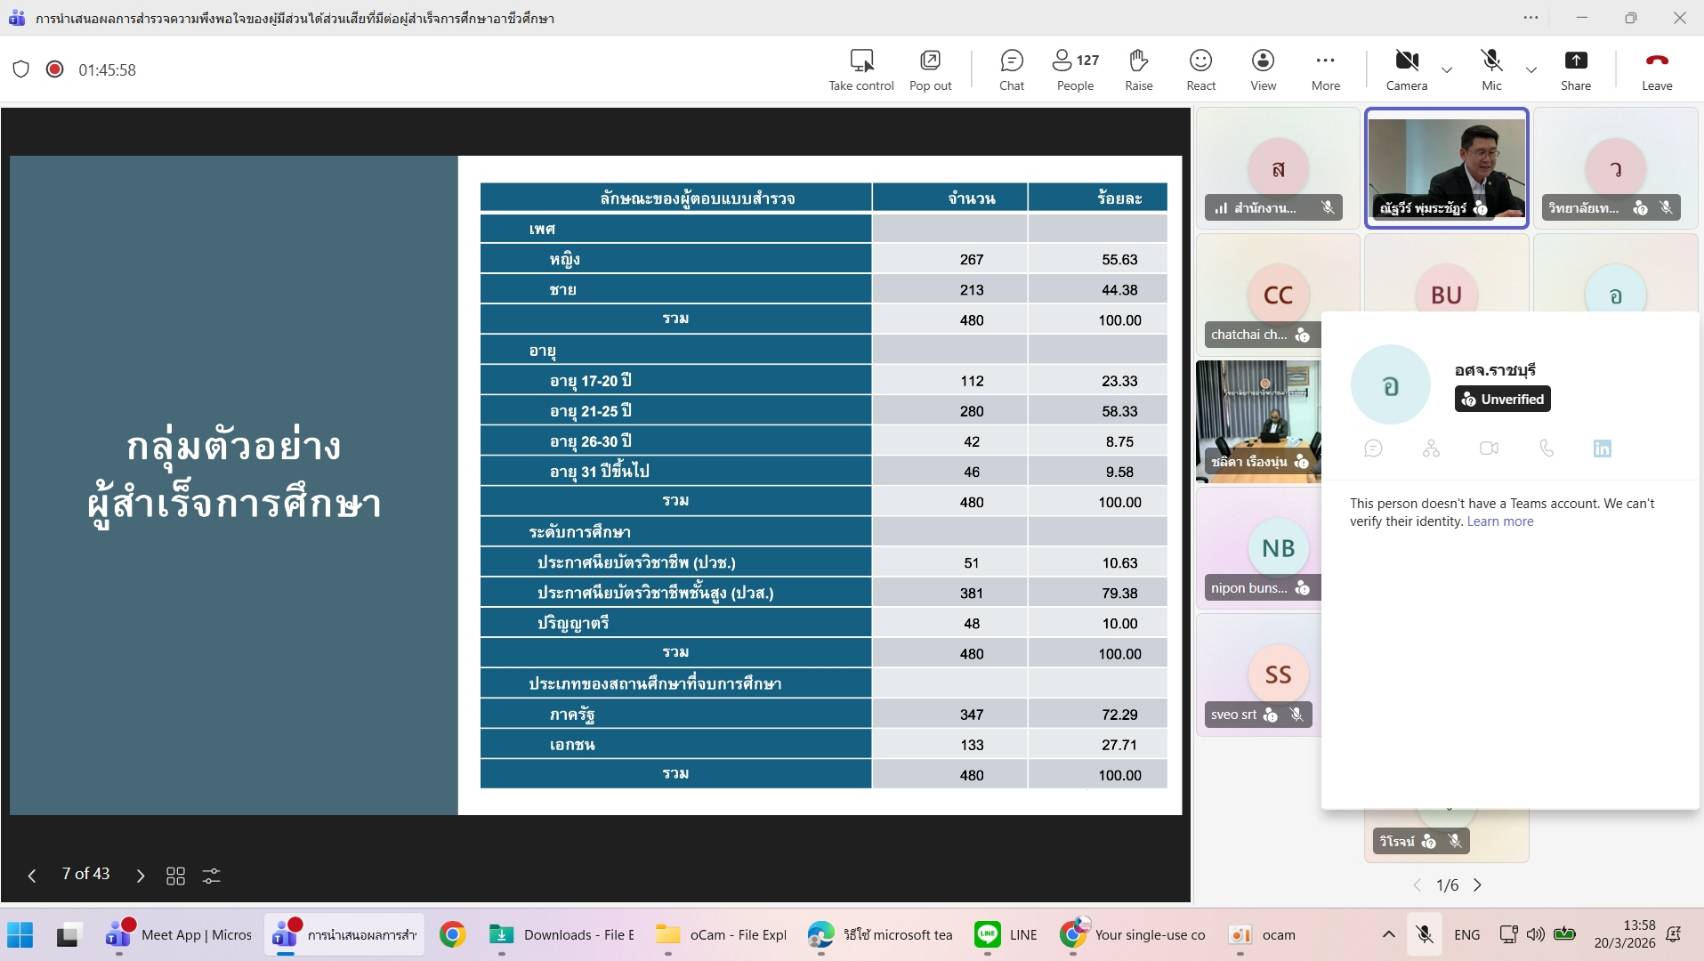This screenshot has height=961, width=1704.
Task: Open the React emoji picker
Action: point(1200,61)
